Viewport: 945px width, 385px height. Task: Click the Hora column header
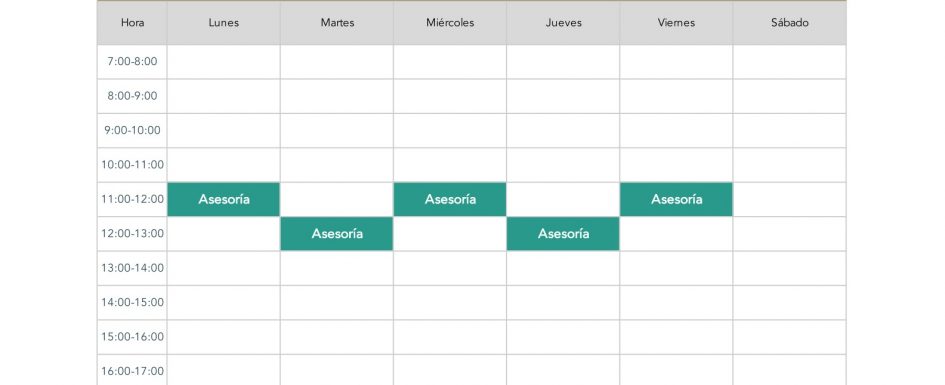point(132,23)
